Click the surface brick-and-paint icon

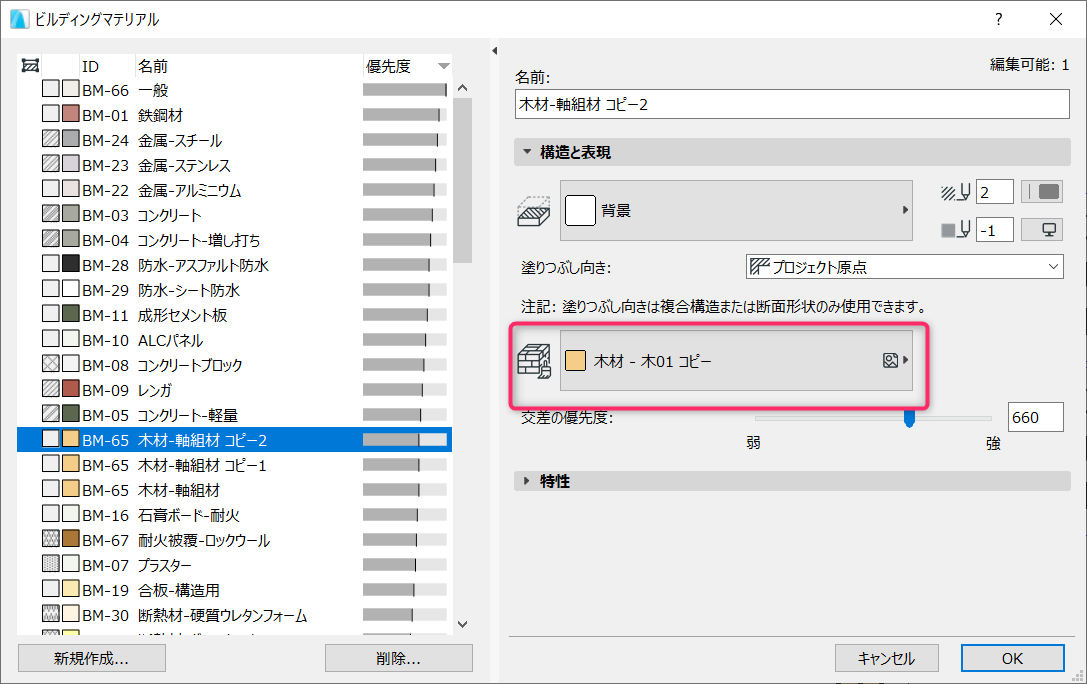534,361
